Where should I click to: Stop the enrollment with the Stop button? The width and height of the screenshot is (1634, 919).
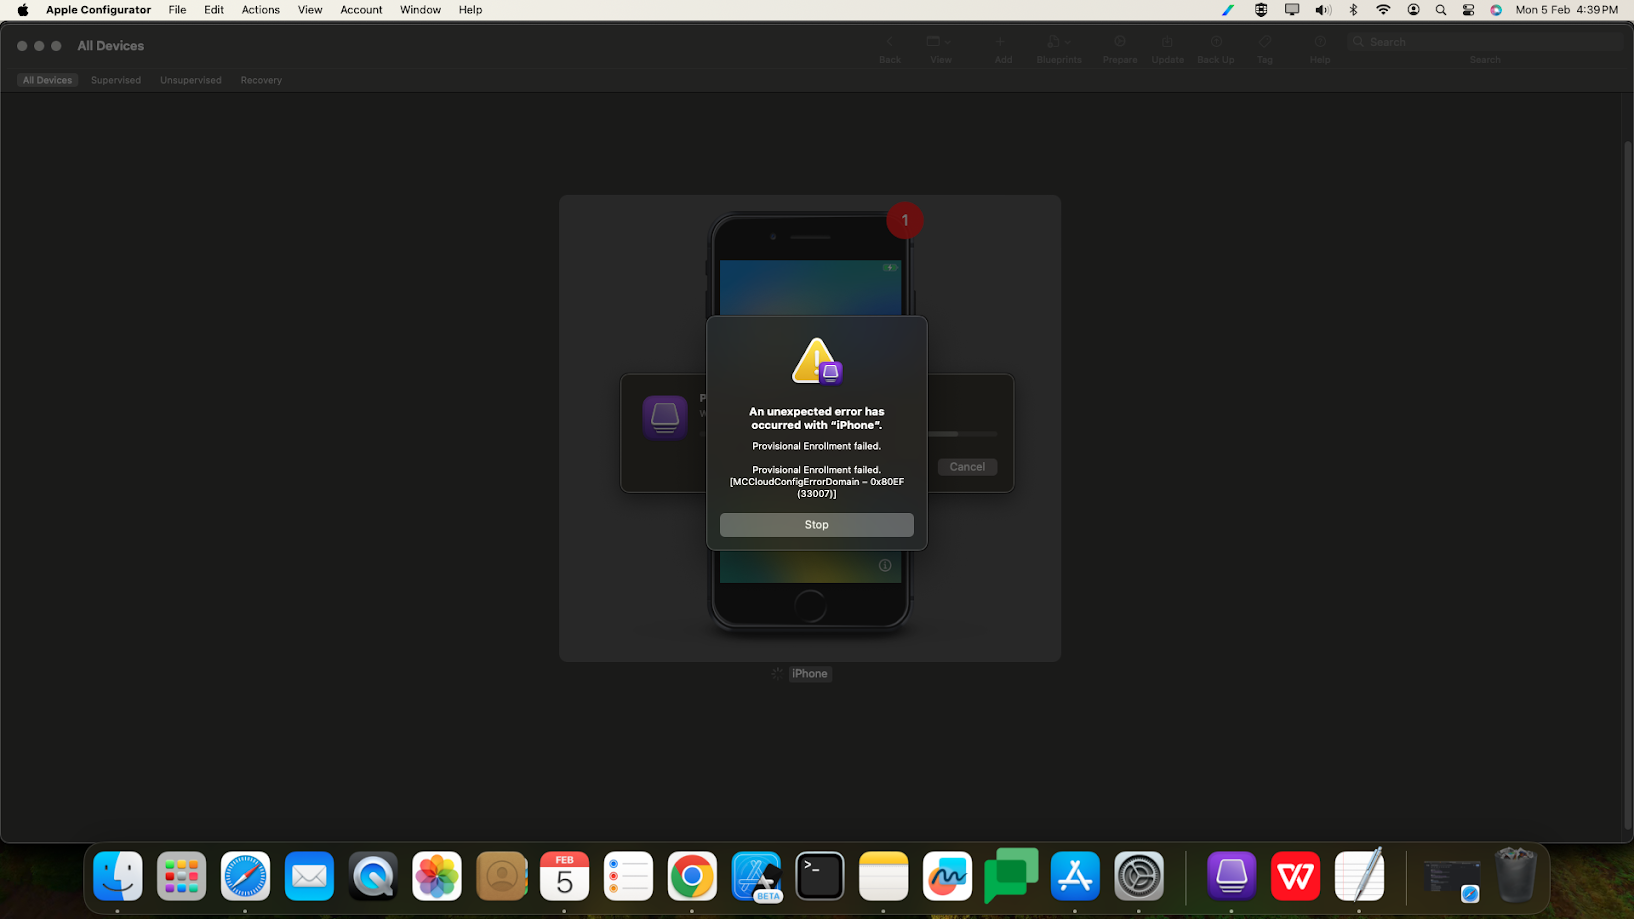pyautogui.click(x=816, y=524)
